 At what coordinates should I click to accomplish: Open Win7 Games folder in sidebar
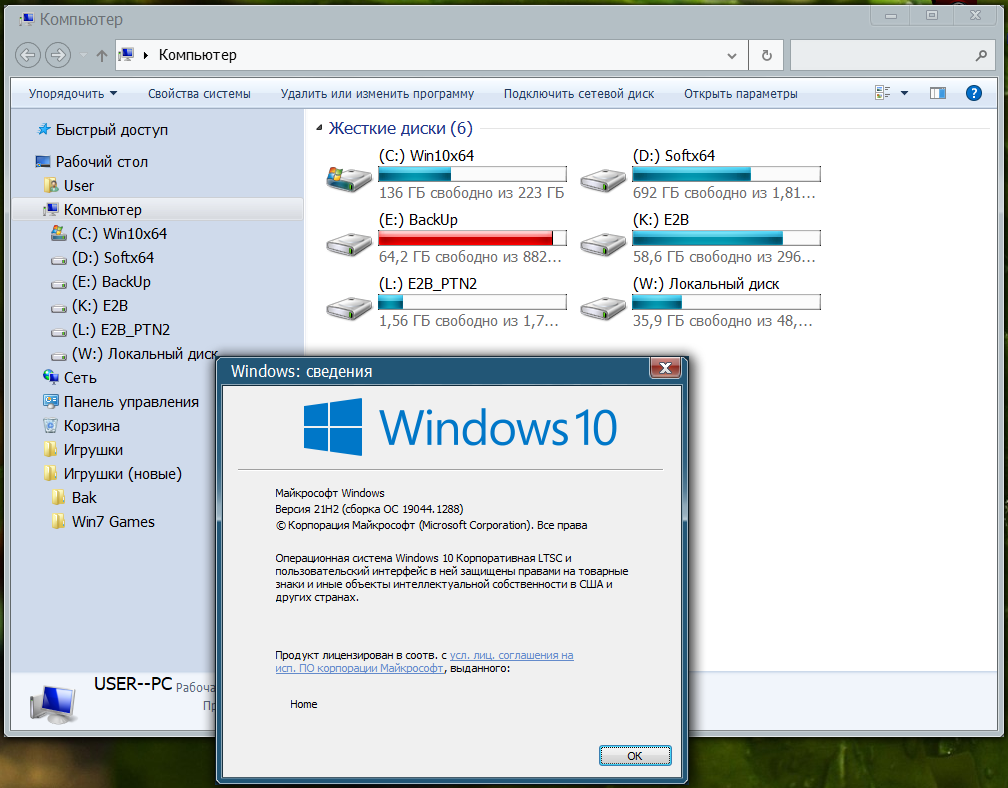113,522
